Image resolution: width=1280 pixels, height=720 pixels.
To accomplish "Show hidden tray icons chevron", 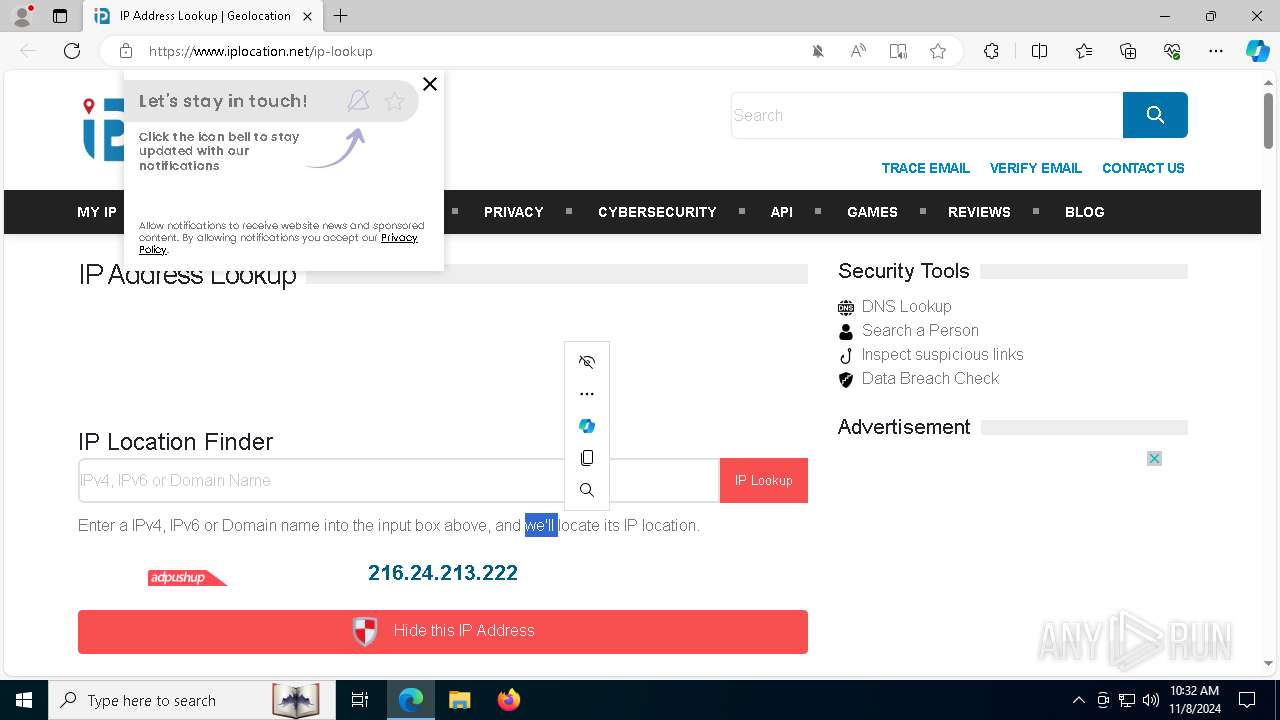I will point(1079,700).
